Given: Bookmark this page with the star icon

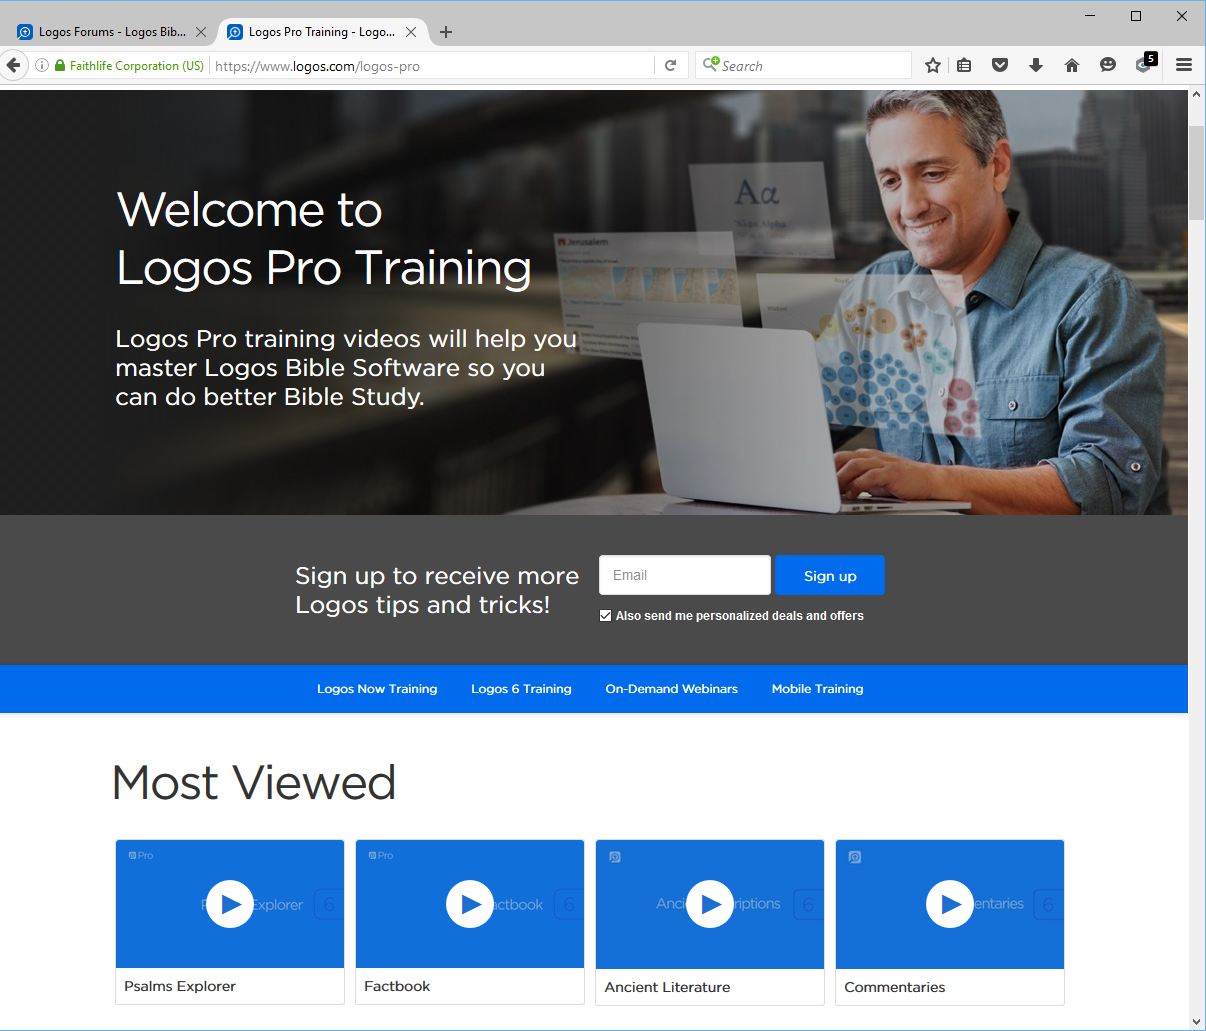Looking at the screenshot, I should point(933,66).
